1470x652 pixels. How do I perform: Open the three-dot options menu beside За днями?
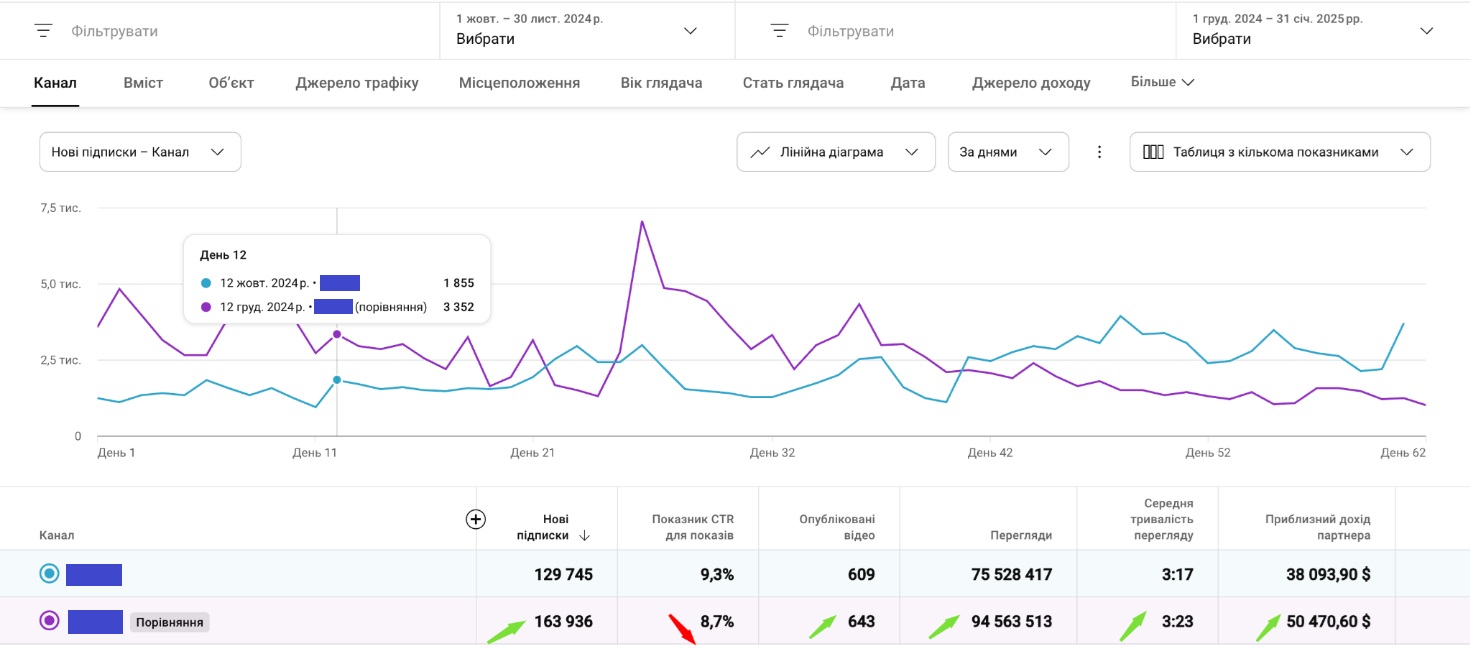1099,151
